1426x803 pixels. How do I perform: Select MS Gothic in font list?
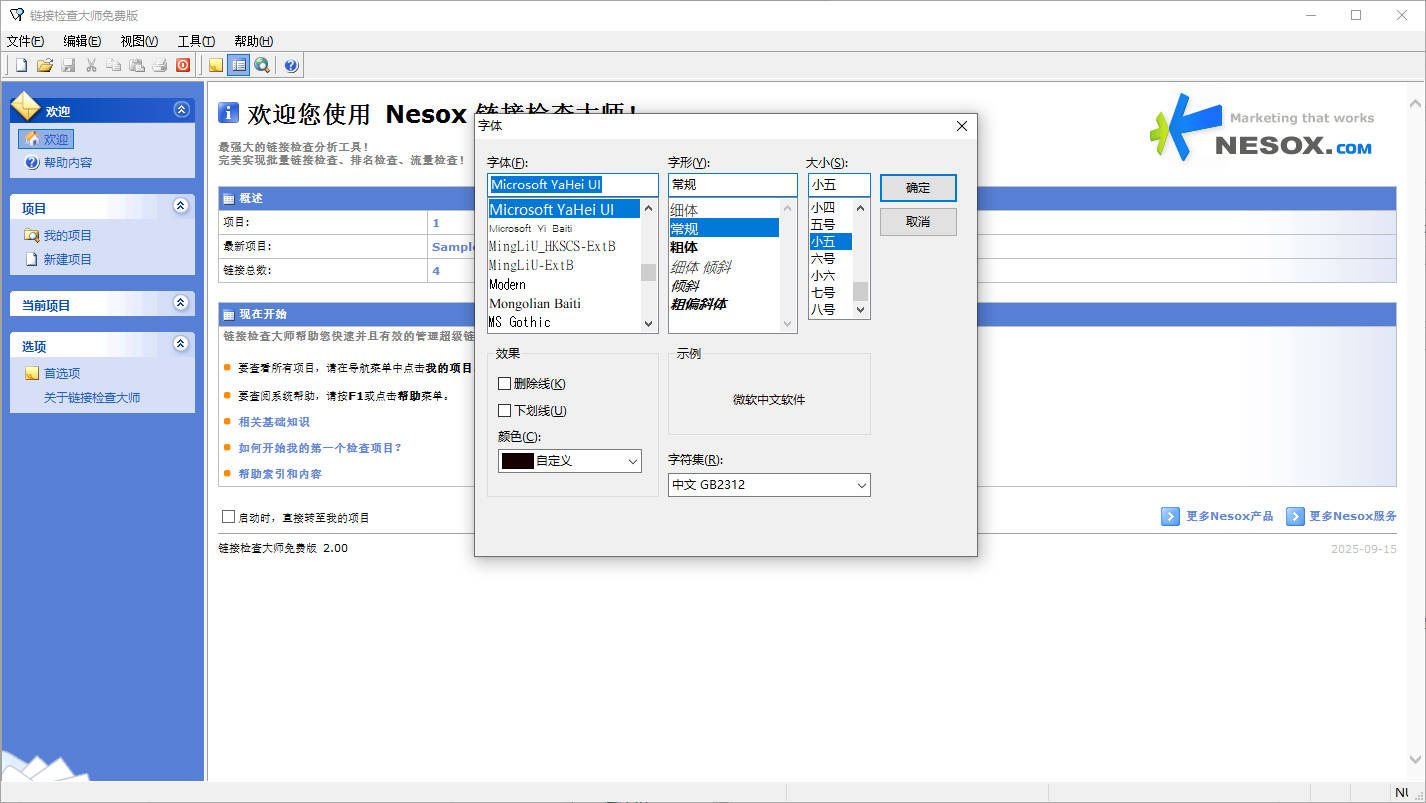pos(564,322)
